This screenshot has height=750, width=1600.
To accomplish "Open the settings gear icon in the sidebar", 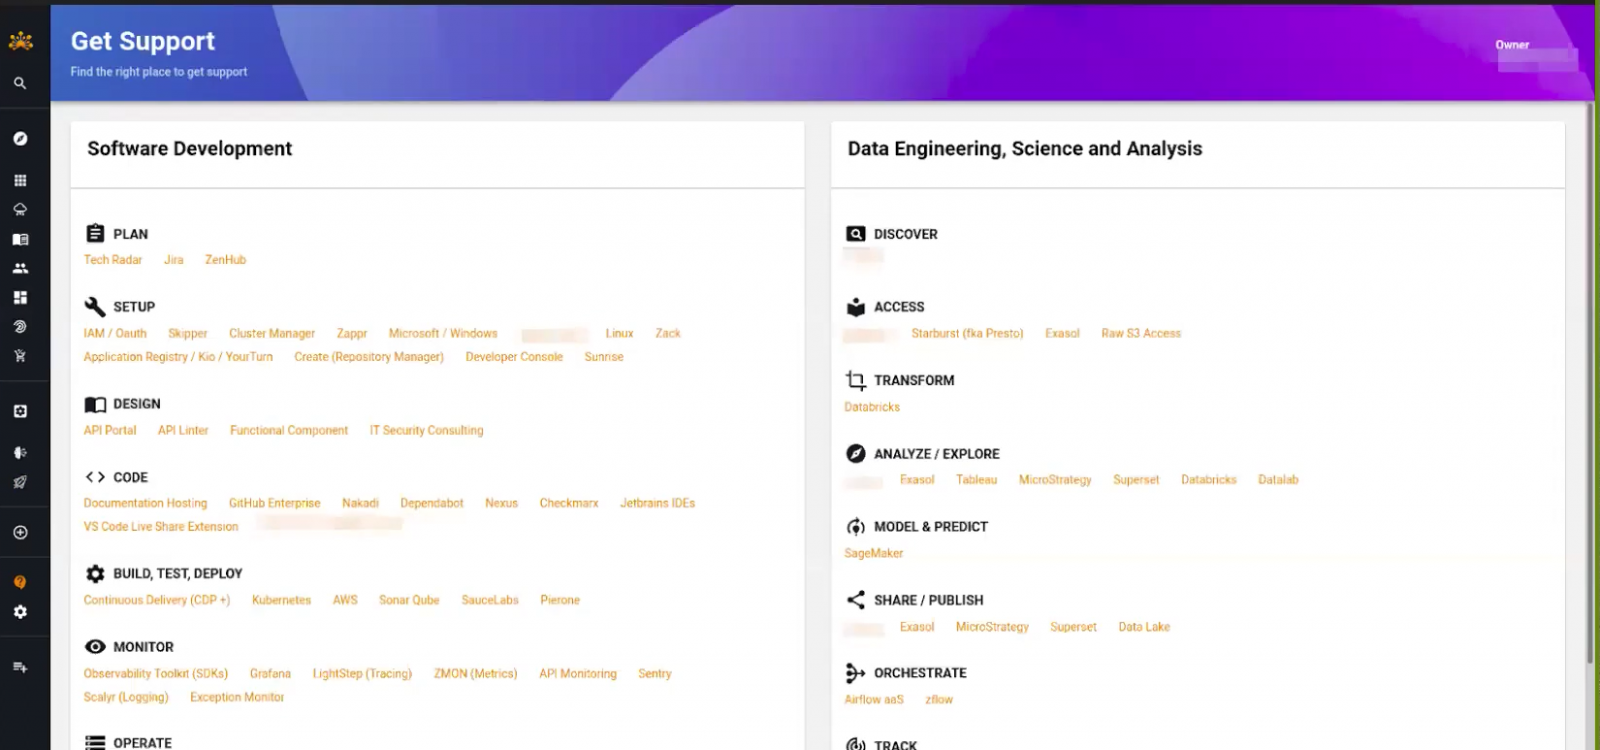I will pyautogui.click(x=20, y=612).
